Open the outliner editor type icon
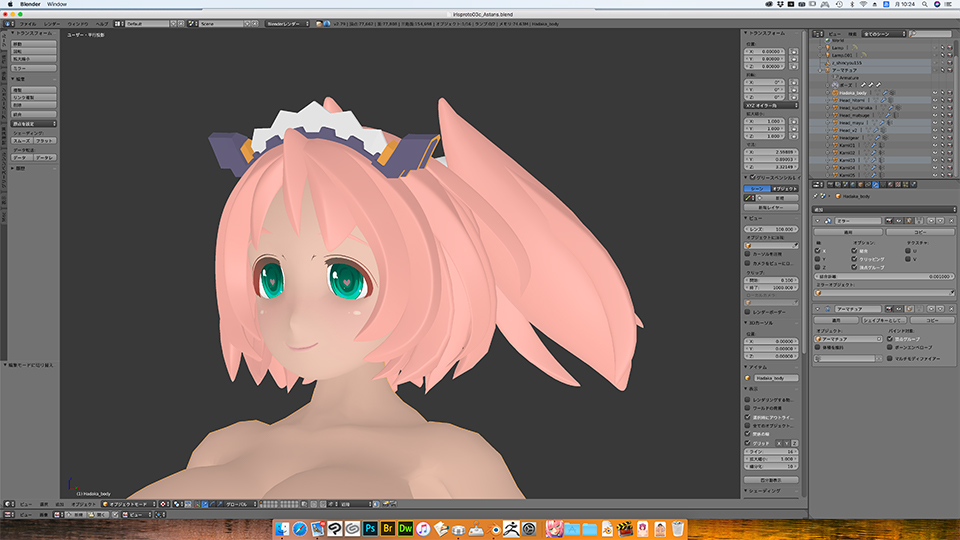 [817, 34]
